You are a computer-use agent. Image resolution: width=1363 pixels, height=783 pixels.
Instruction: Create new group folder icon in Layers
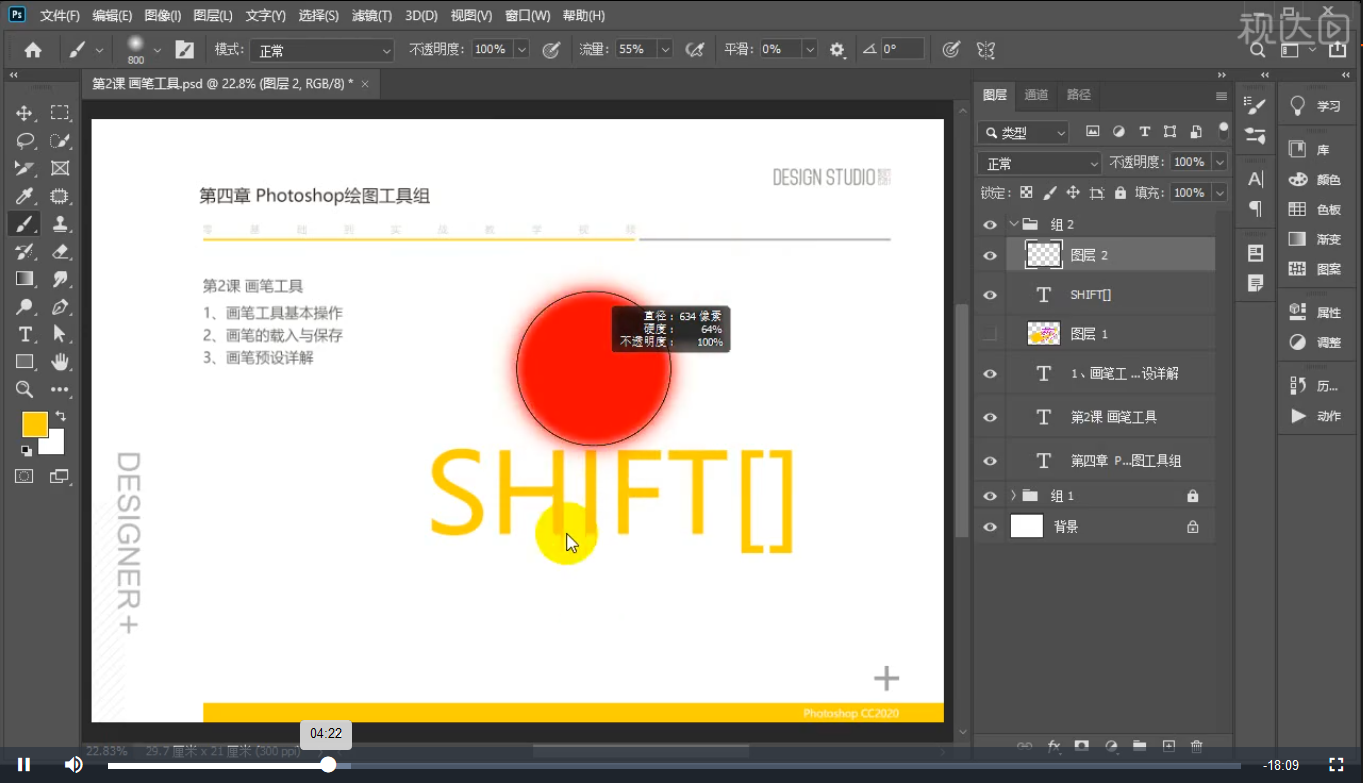(1139, 746)
